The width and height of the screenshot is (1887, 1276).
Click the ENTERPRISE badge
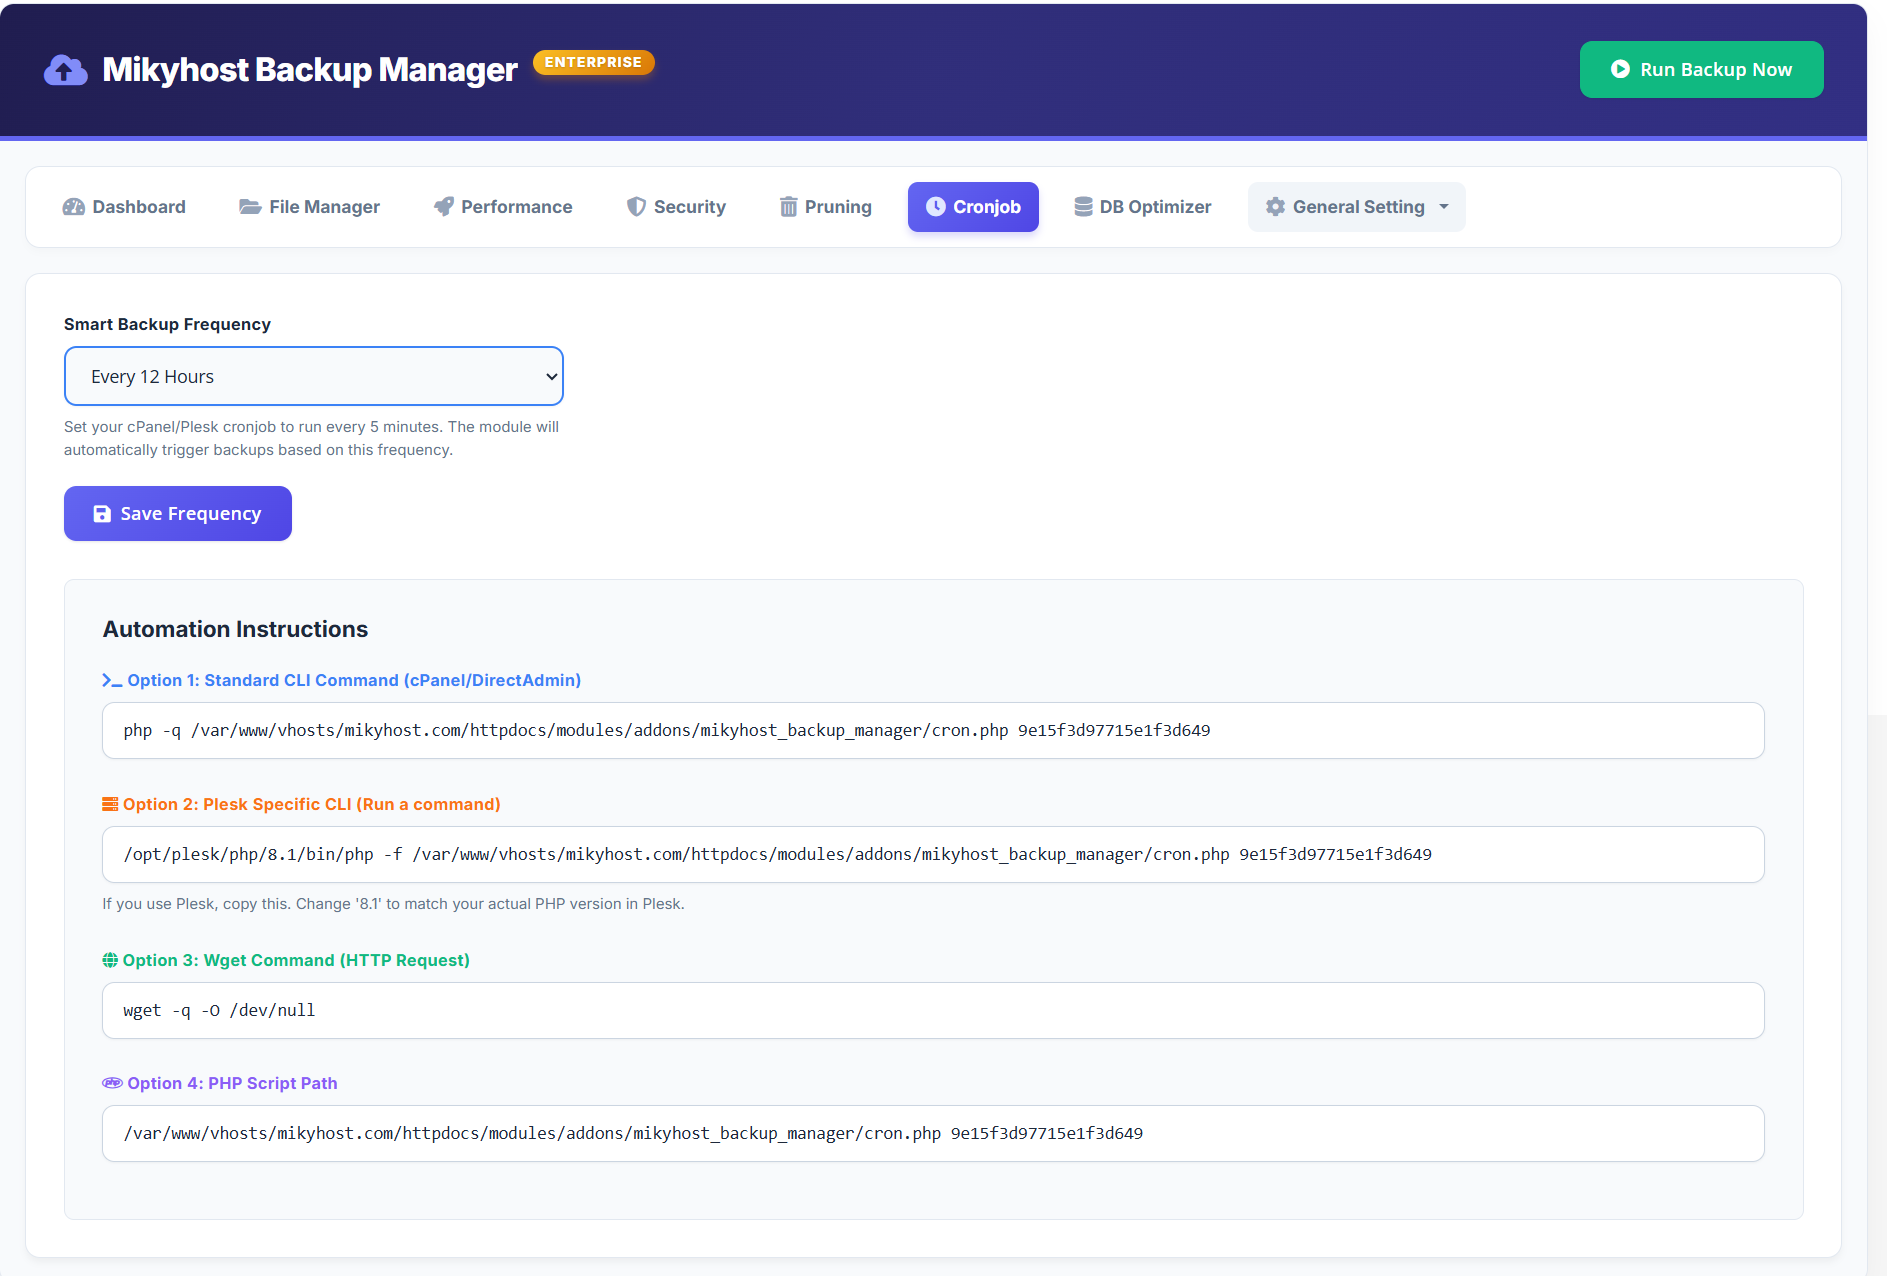[594, 62]
